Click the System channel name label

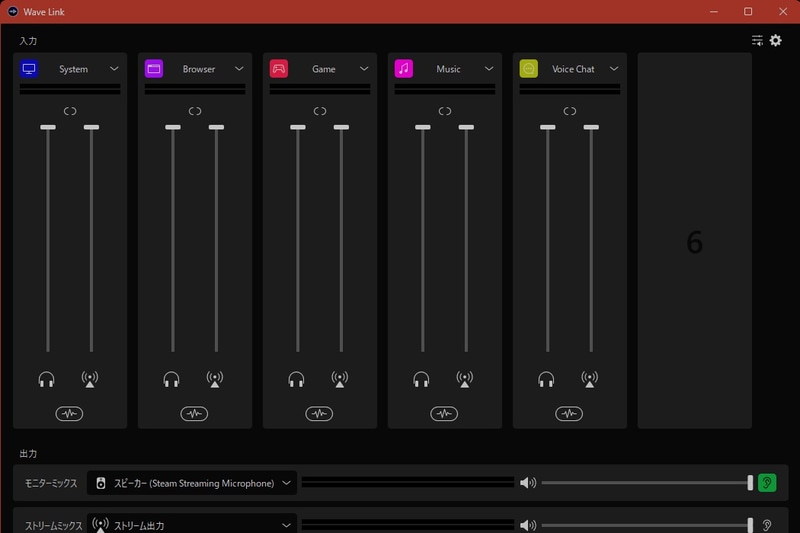tap(73, 69)
